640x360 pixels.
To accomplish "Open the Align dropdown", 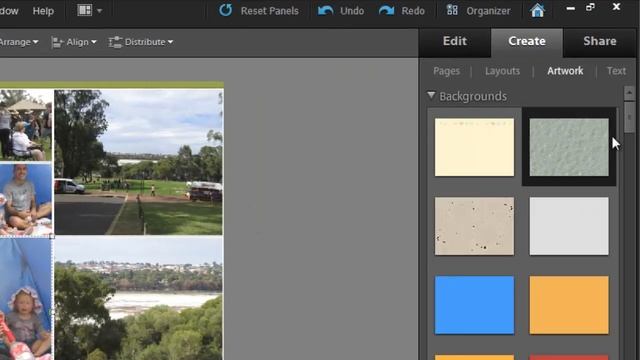I will tap(74, 42).
